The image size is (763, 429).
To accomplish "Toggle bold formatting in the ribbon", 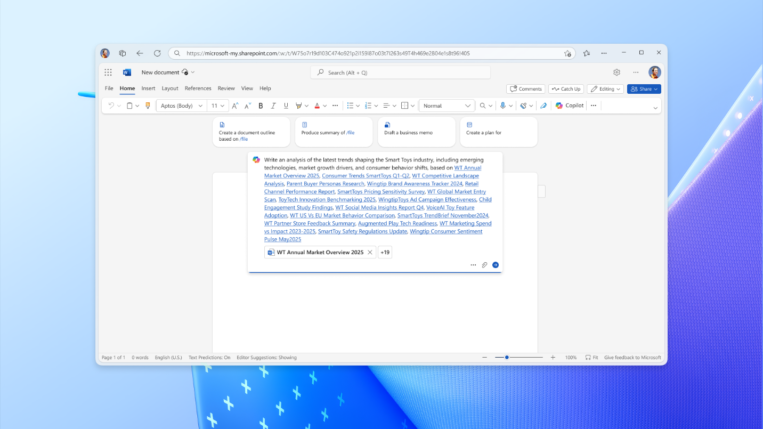I will point(261,105).
